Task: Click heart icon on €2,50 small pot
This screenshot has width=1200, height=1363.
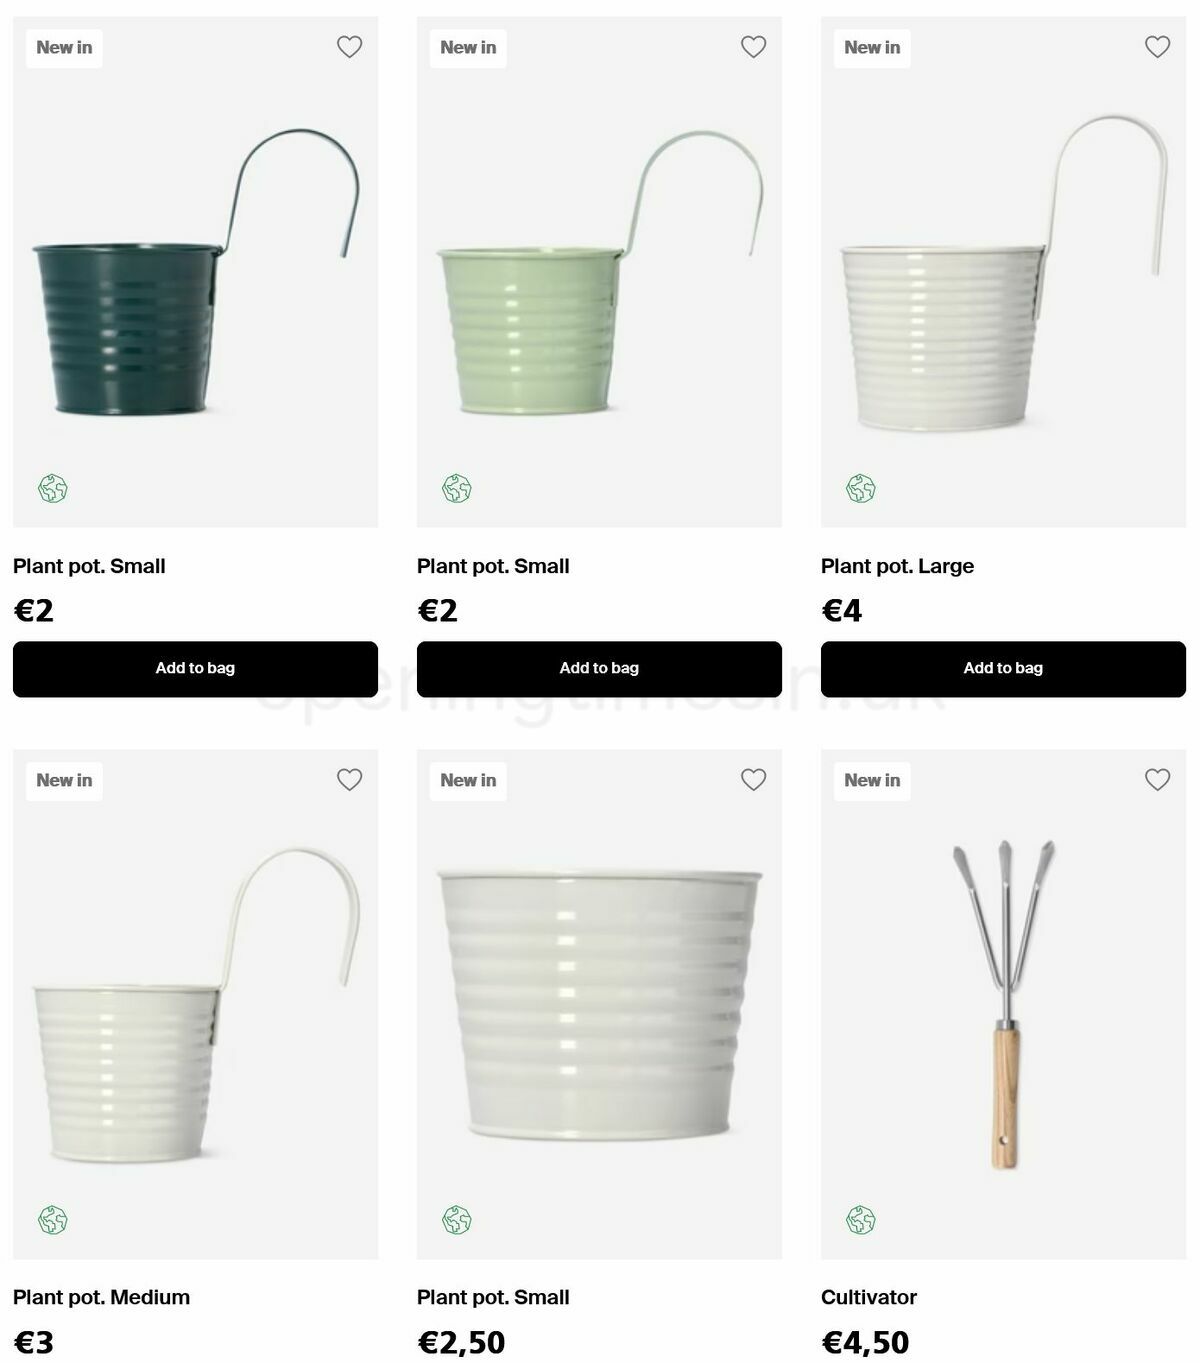Action: point(753,779)
